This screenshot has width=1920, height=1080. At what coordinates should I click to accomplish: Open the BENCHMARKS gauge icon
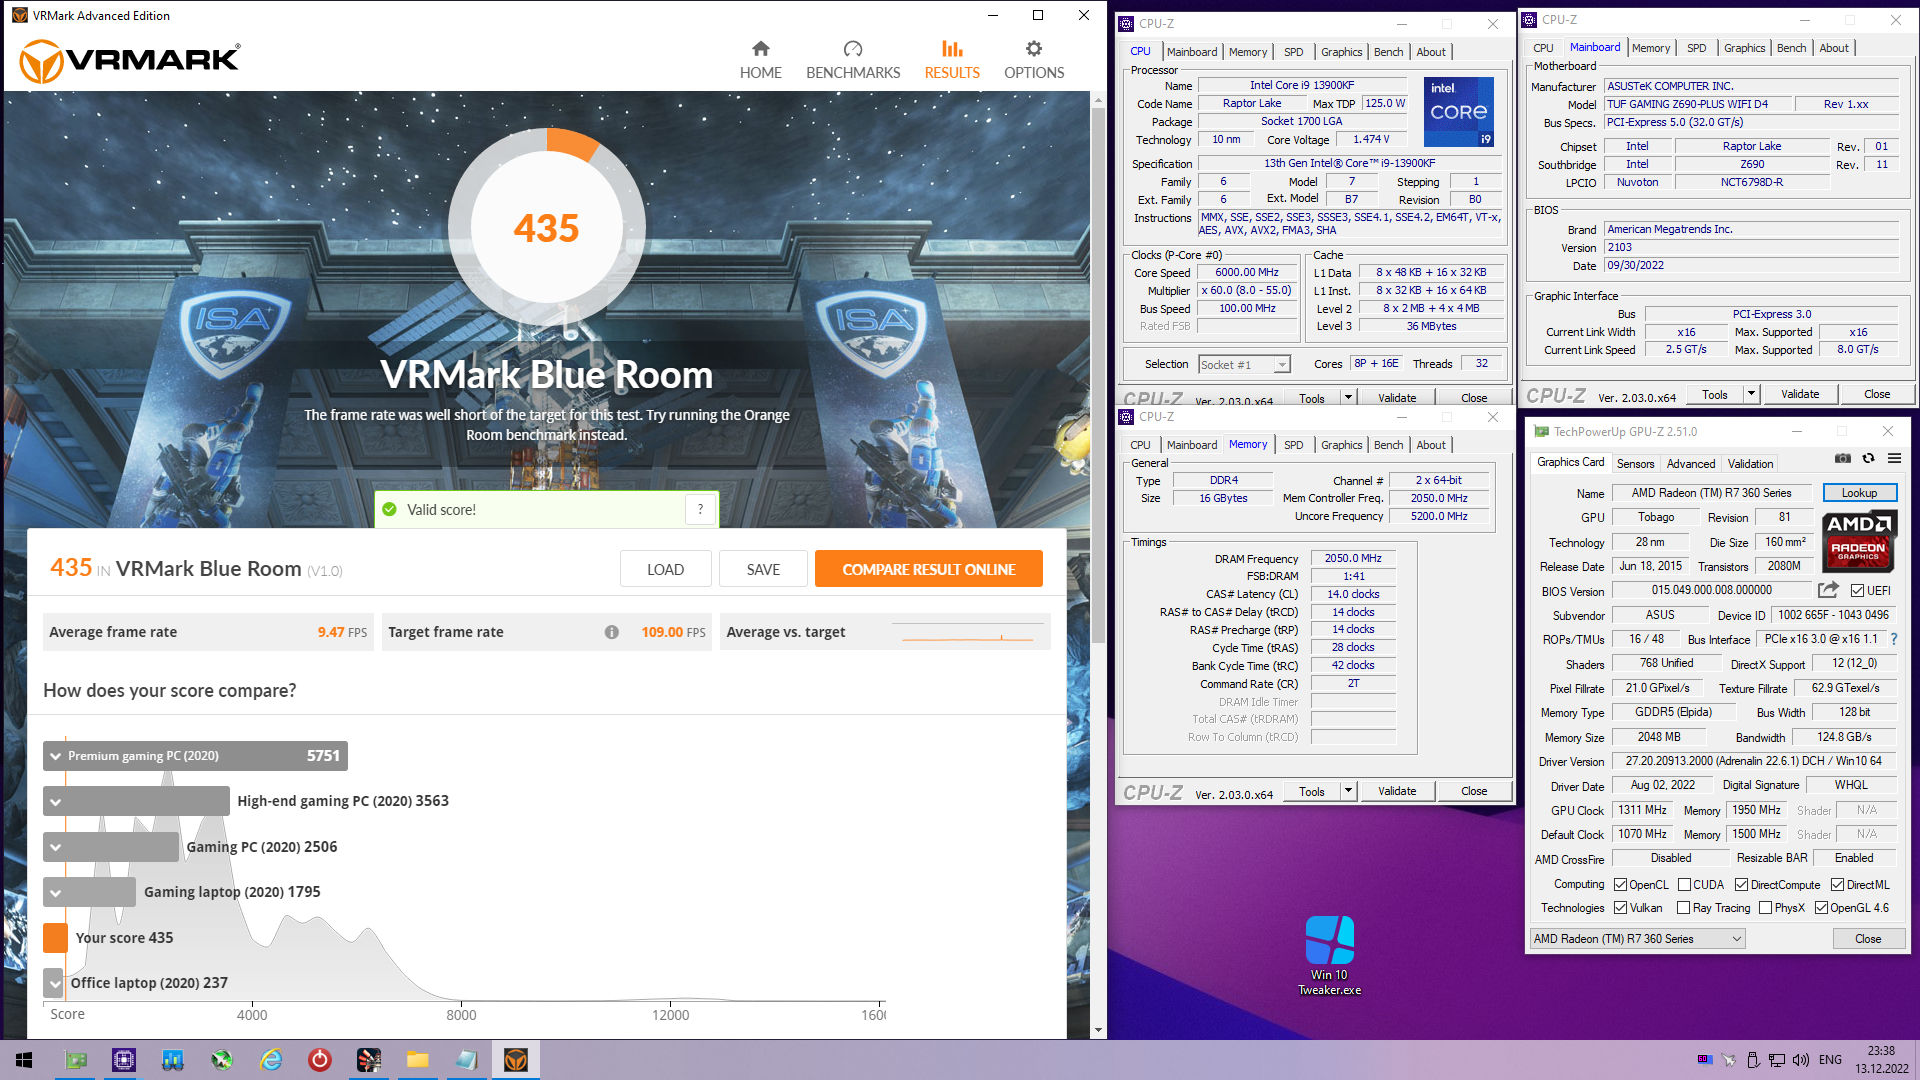(852, 49)
